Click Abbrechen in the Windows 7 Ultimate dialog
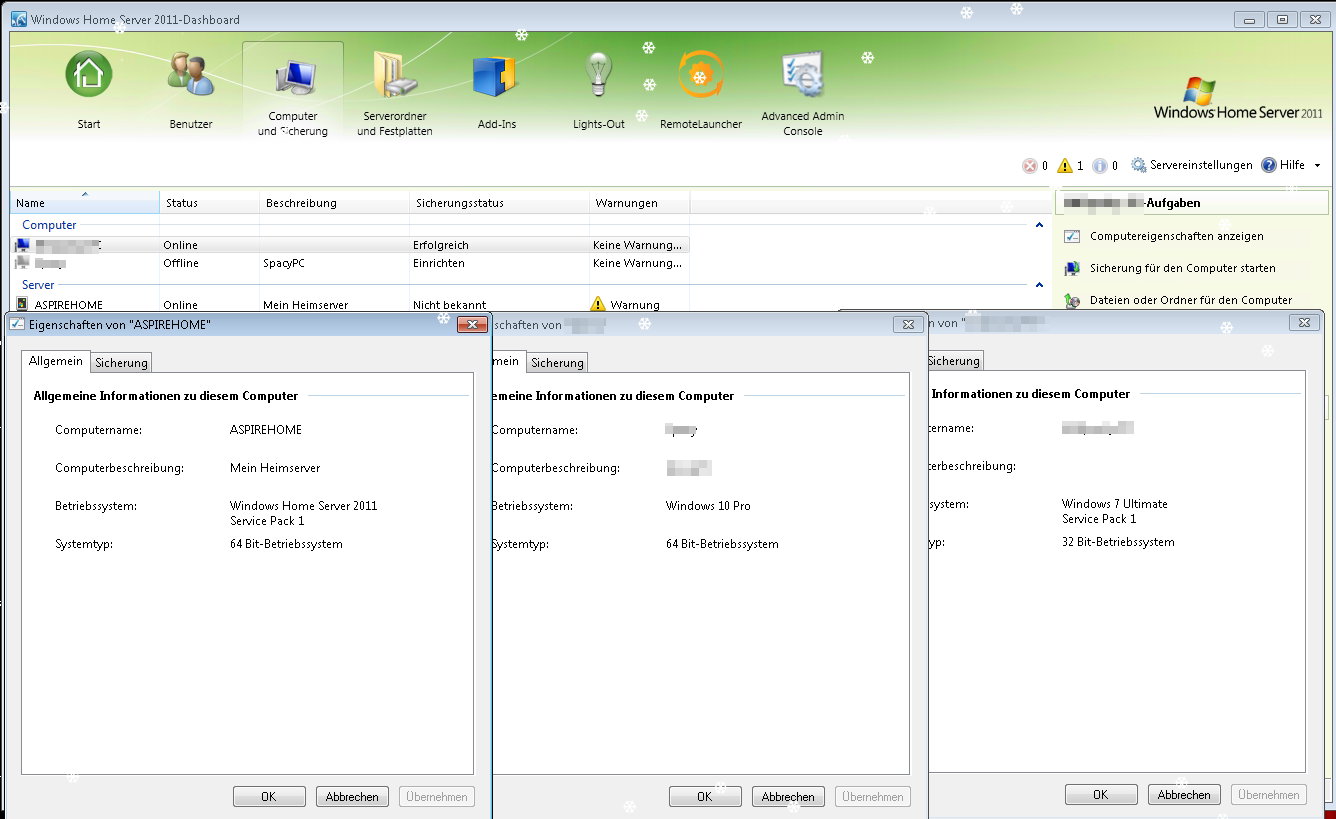Viewport: 1336px width, 819px height. (1184, 795)
